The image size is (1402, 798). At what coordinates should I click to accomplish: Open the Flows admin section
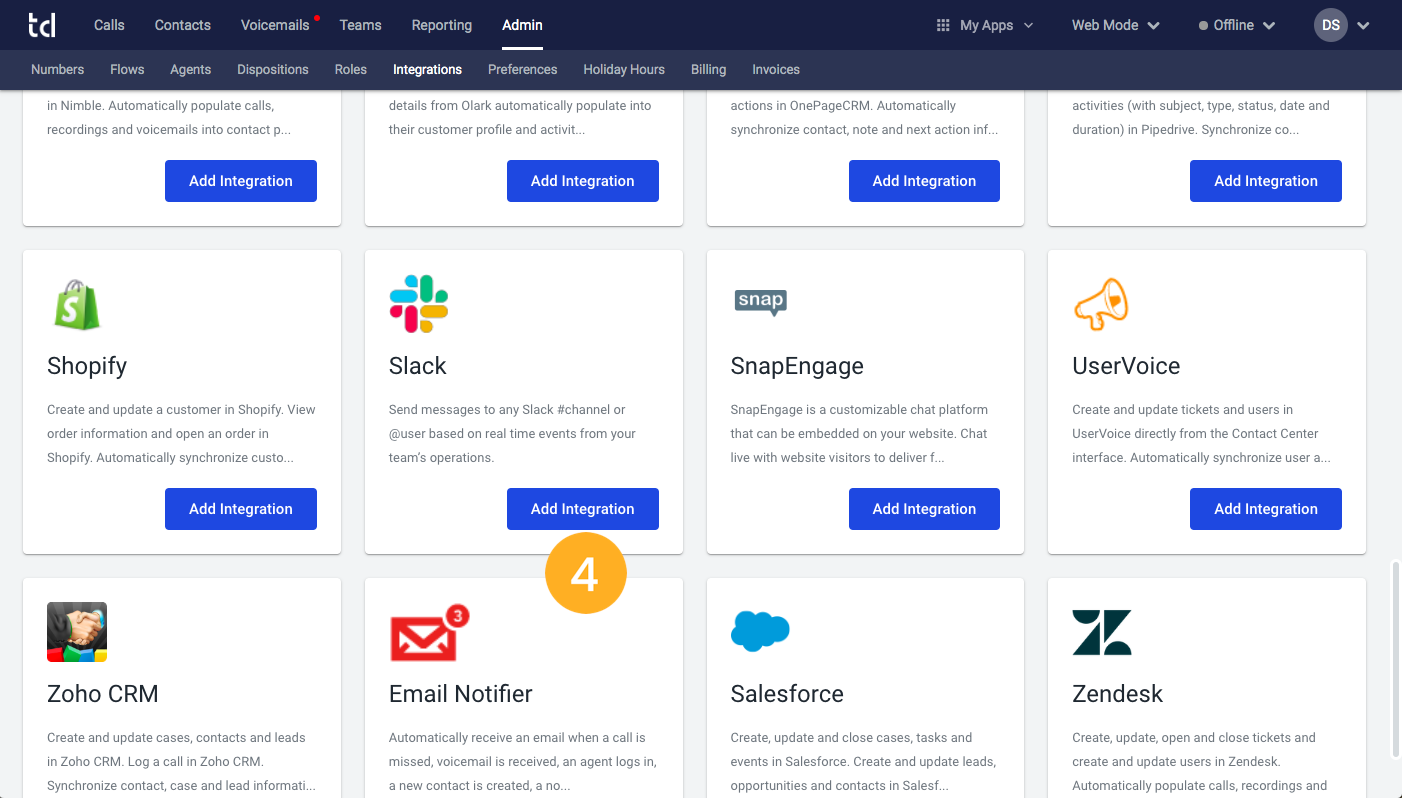127,70
